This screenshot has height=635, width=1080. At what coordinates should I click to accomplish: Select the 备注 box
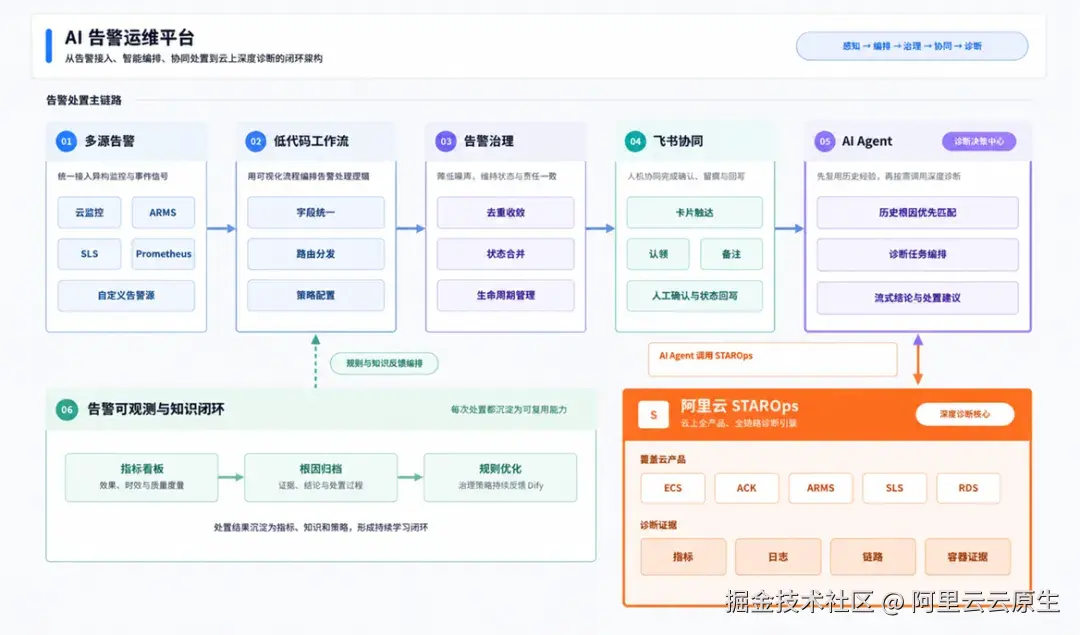(x=731, y=253)
